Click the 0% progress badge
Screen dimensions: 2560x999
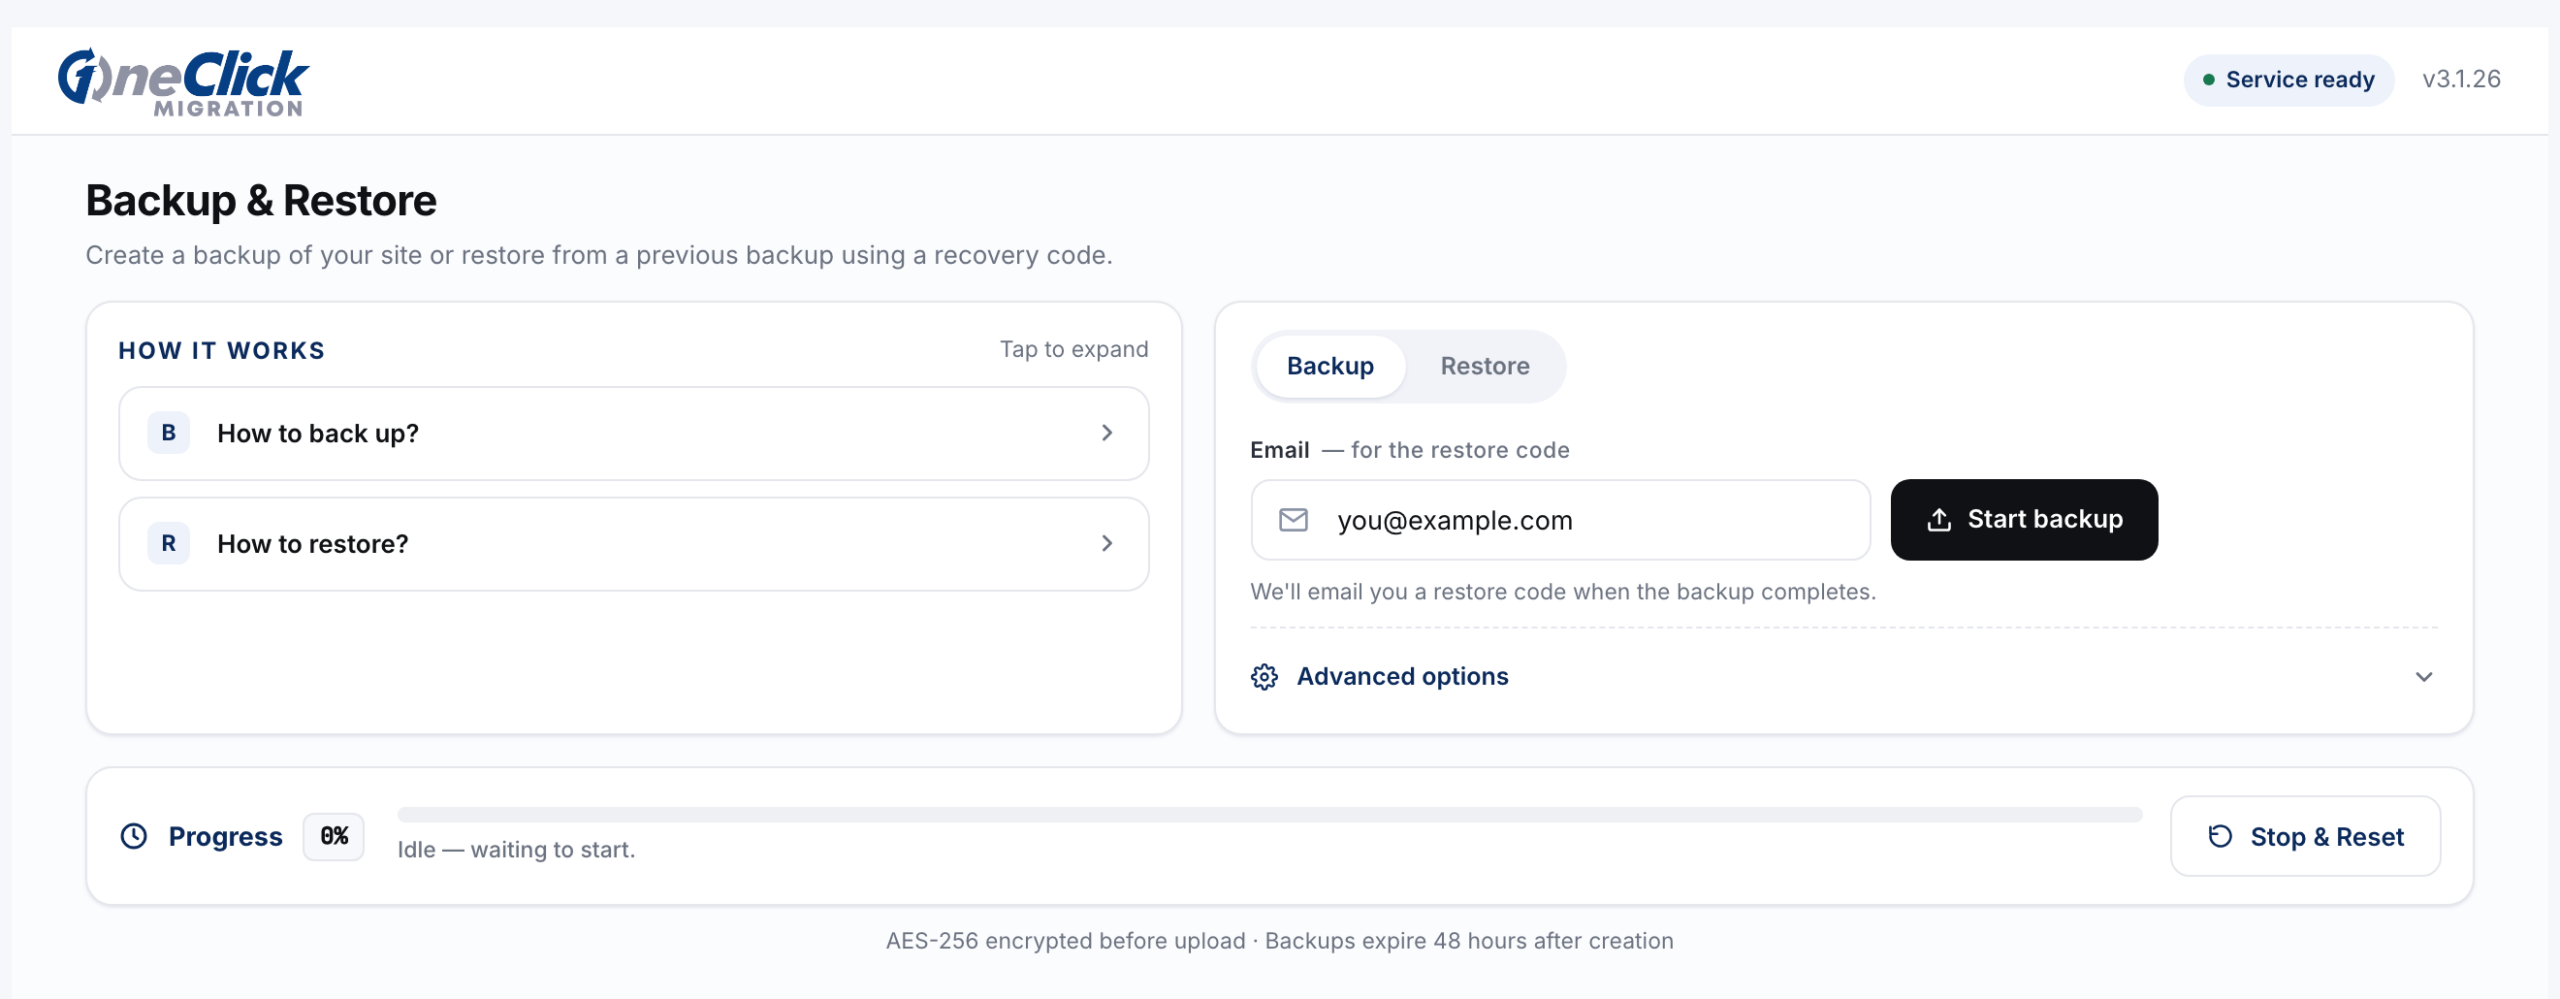334,836
